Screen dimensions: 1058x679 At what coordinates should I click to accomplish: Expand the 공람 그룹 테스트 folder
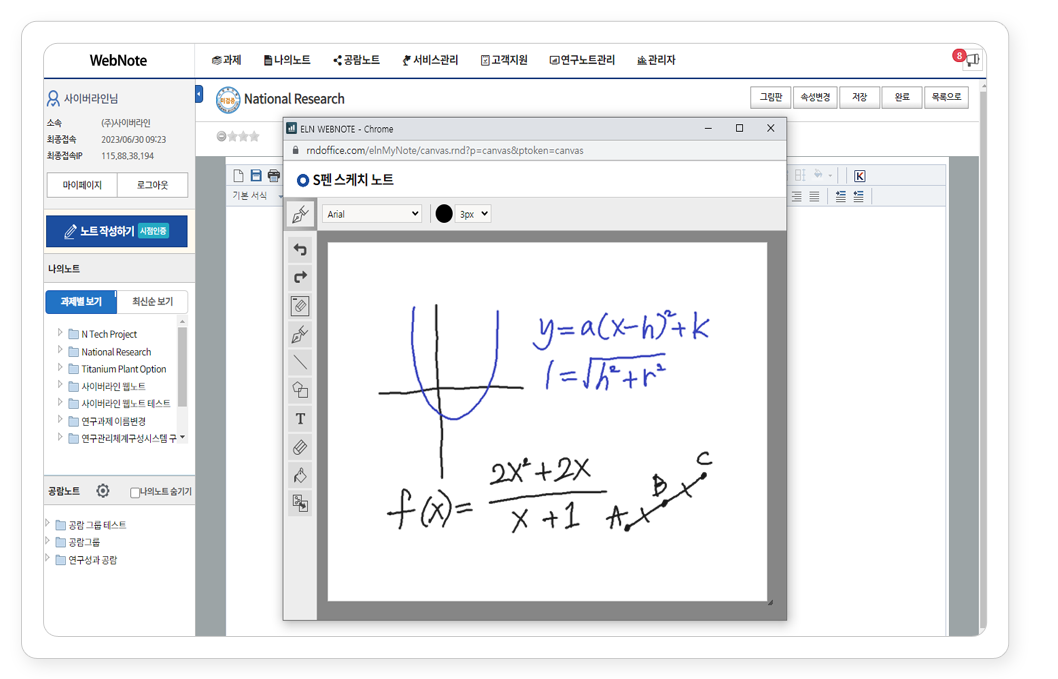click(x=48, y=524)
